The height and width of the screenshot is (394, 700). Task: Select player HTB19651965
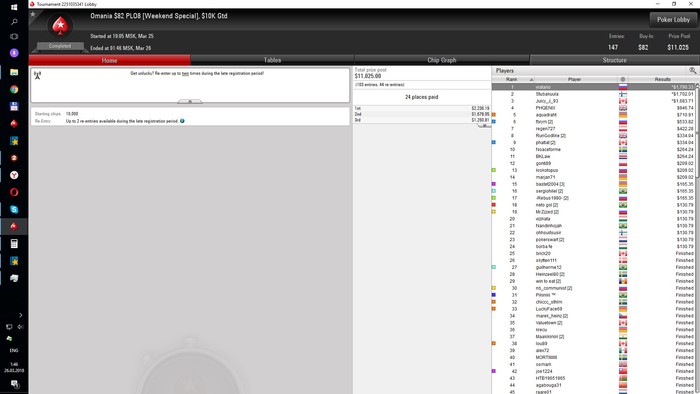click(594, 378)
